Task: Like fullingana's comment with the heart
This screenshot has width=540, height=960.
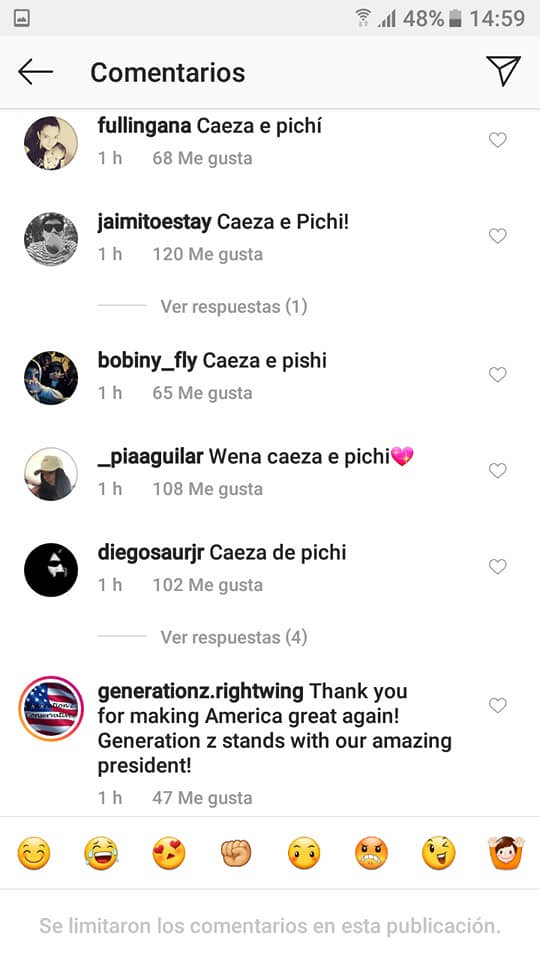Action: [498, 140]
